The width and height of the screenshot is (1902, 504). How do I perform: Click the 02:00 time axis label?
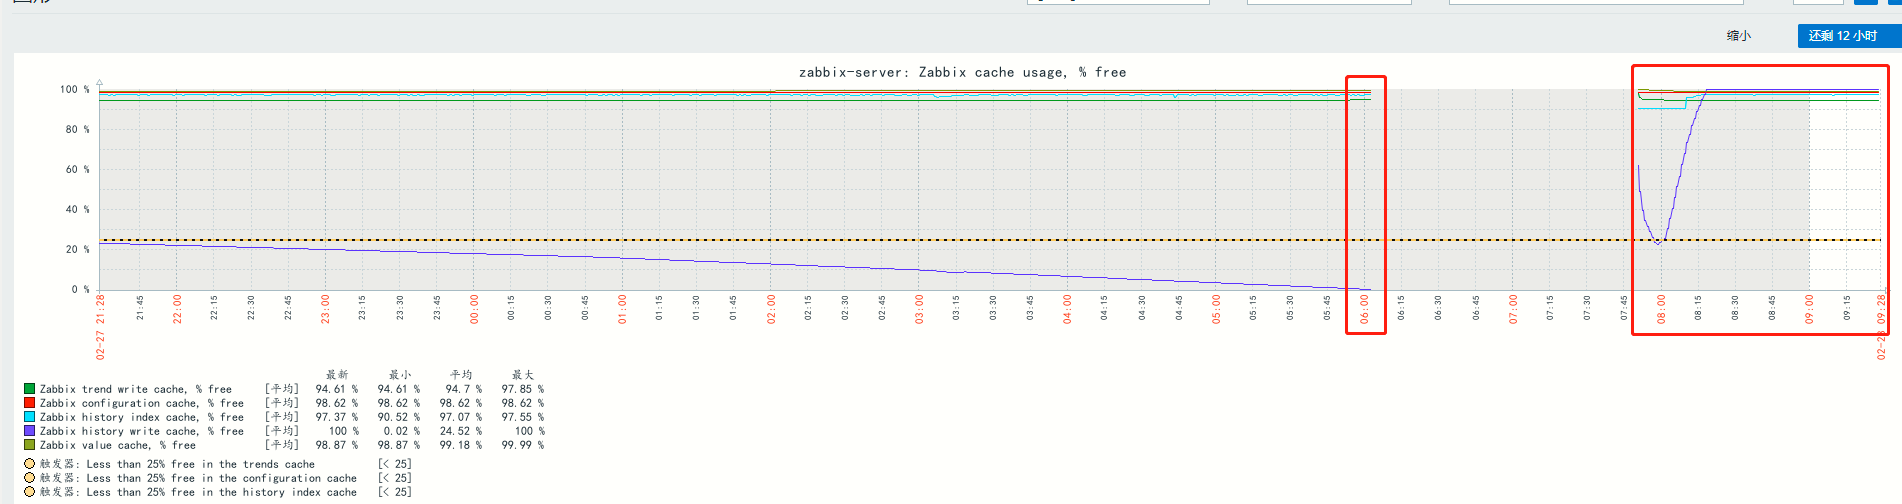771,309
